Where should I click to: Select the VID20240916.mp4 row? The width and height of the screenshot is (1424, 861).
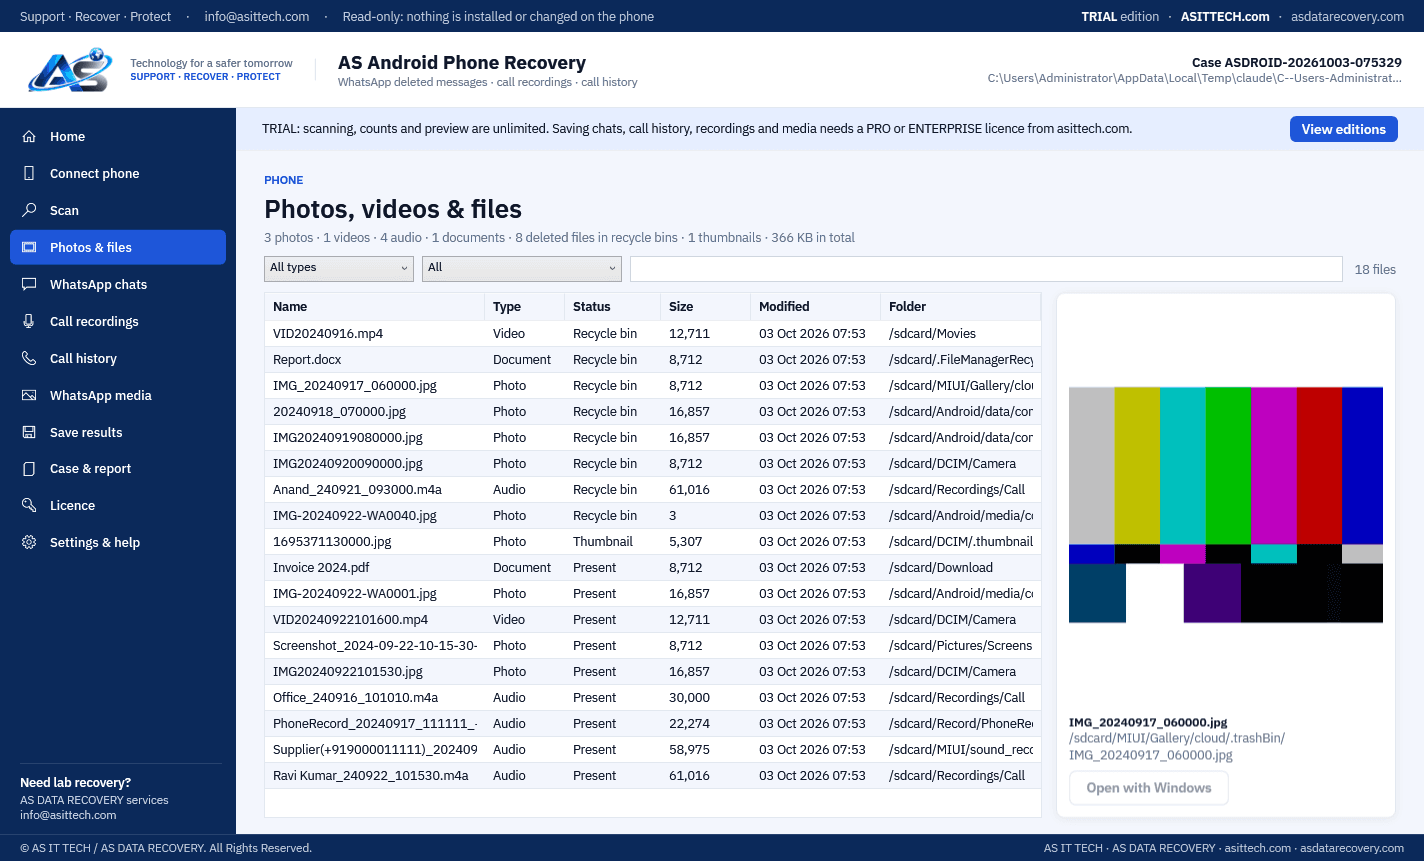pos(652,334)
